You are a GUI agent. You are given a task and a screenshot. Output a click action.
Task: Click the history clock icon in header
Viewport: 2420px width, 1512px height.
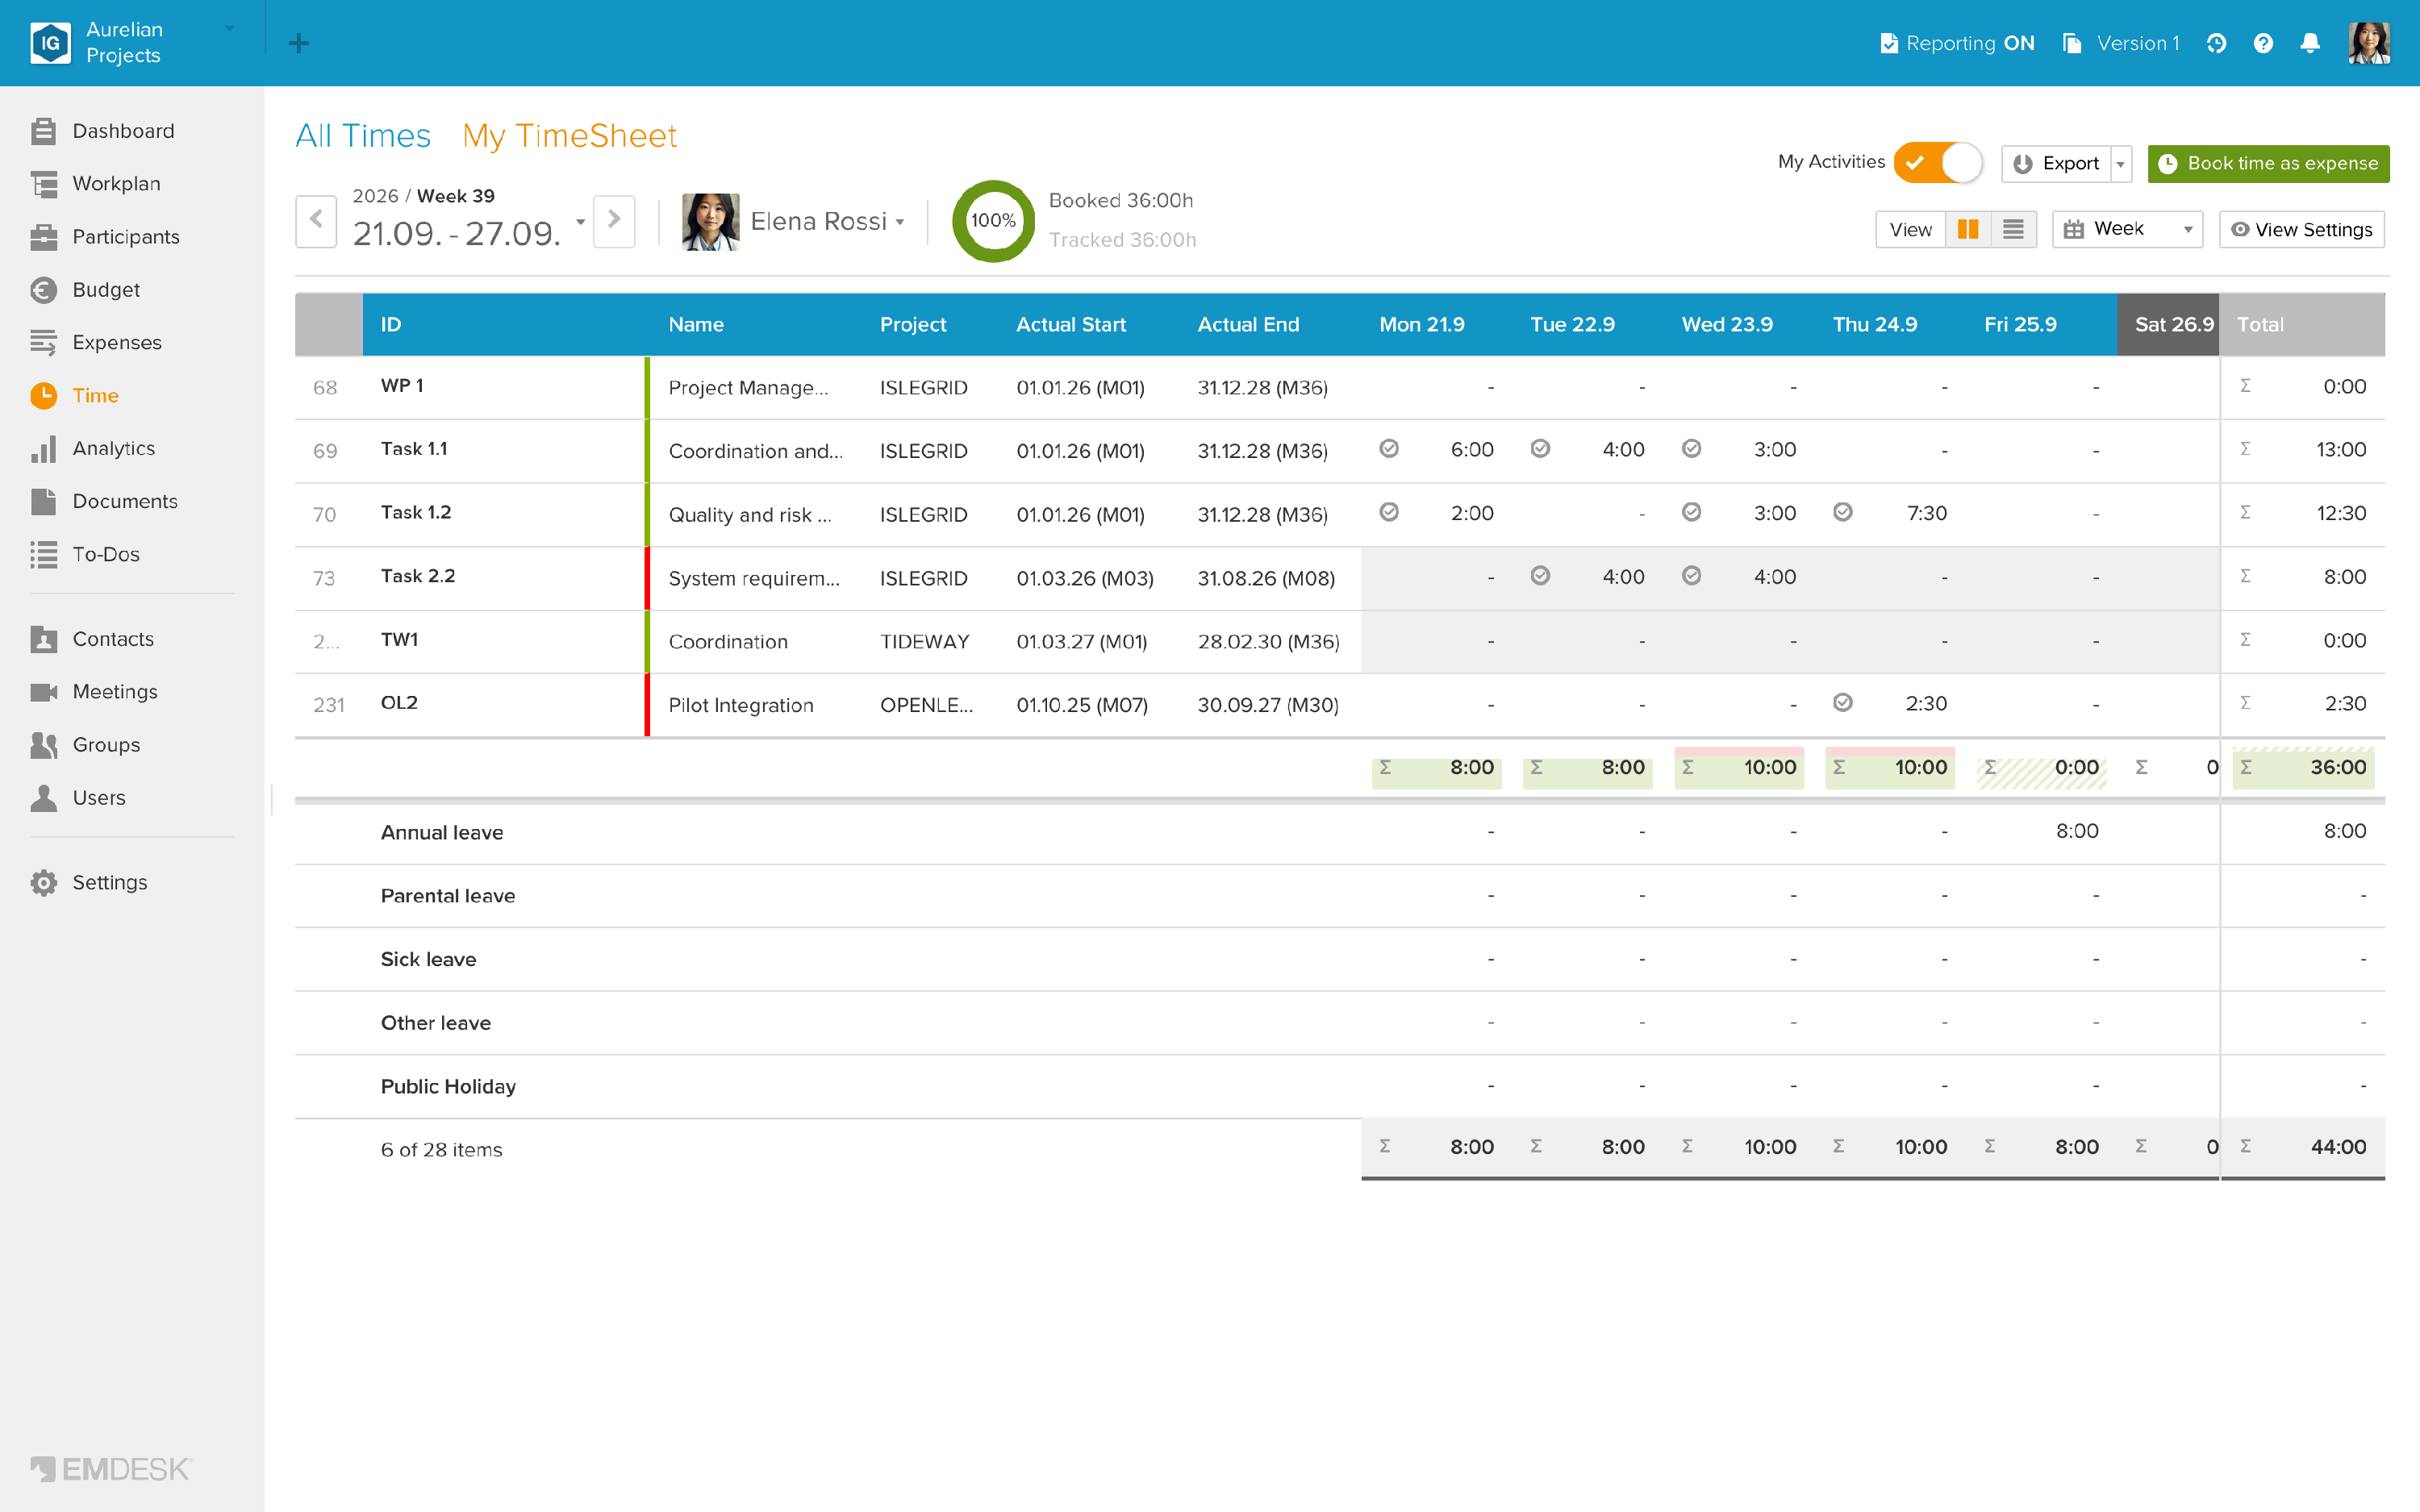pos(2216,43)
